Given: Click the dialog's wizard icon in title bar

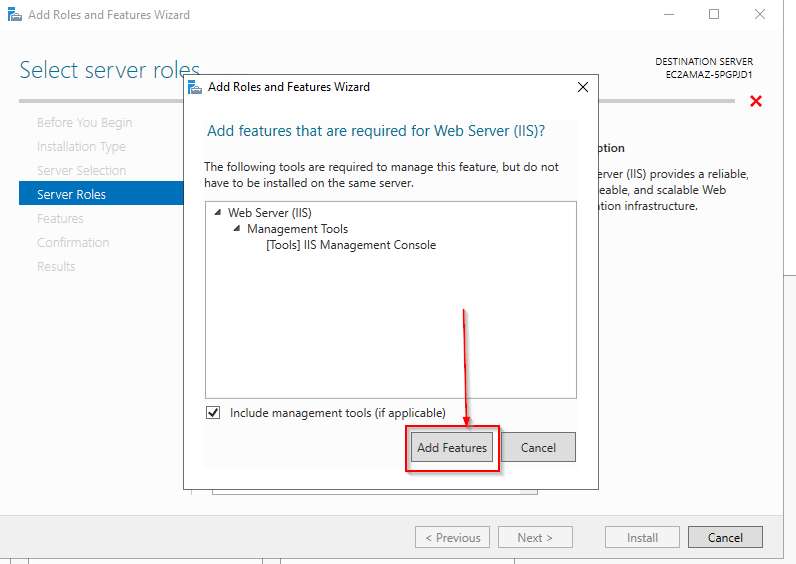Looking at the screenshot, I should (194, 87).
